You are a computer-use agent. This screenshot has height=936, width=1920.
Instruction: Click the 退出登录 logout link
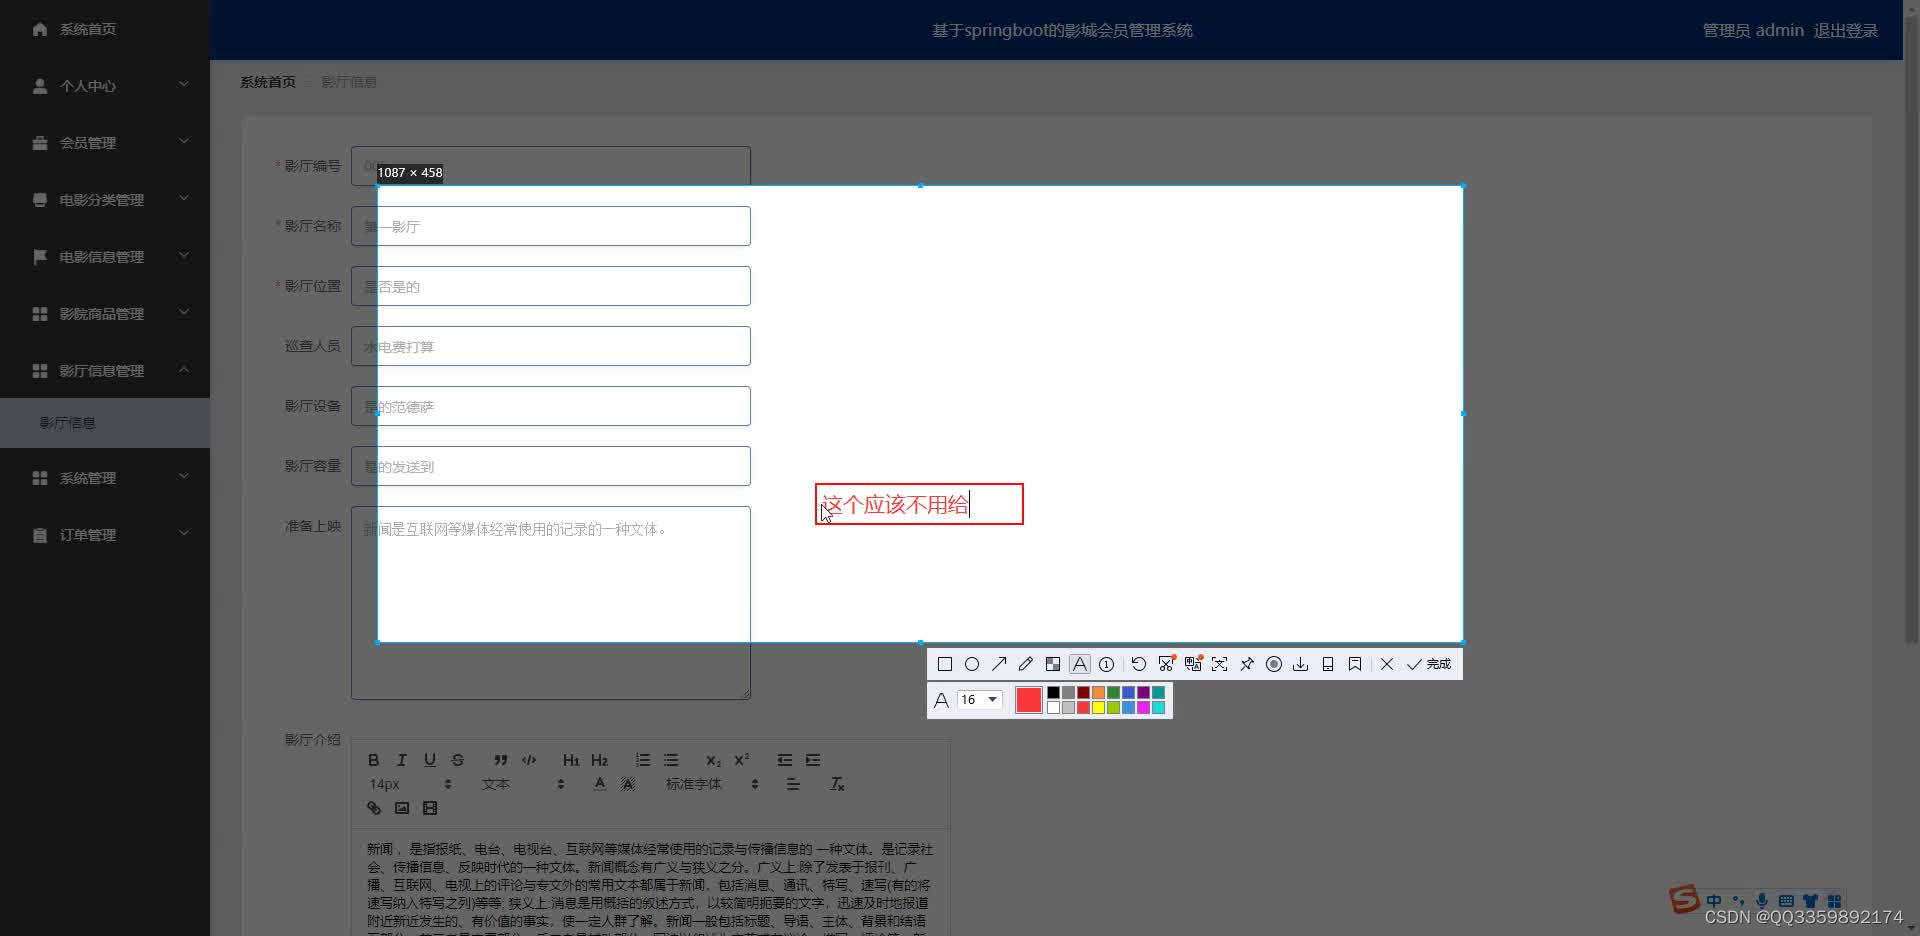coord(1845,30)
